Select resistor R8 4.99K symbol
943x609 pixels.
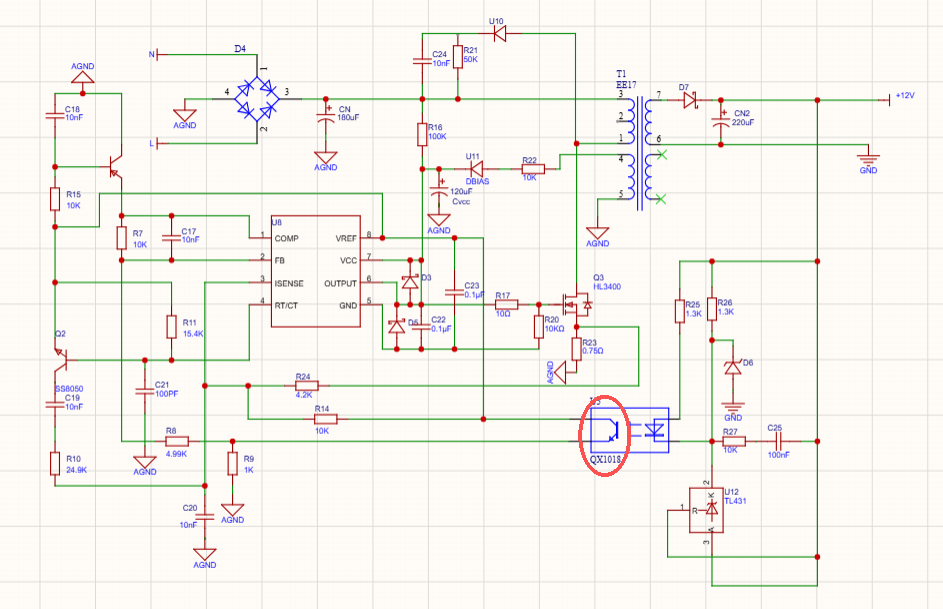tap(177, 441)
